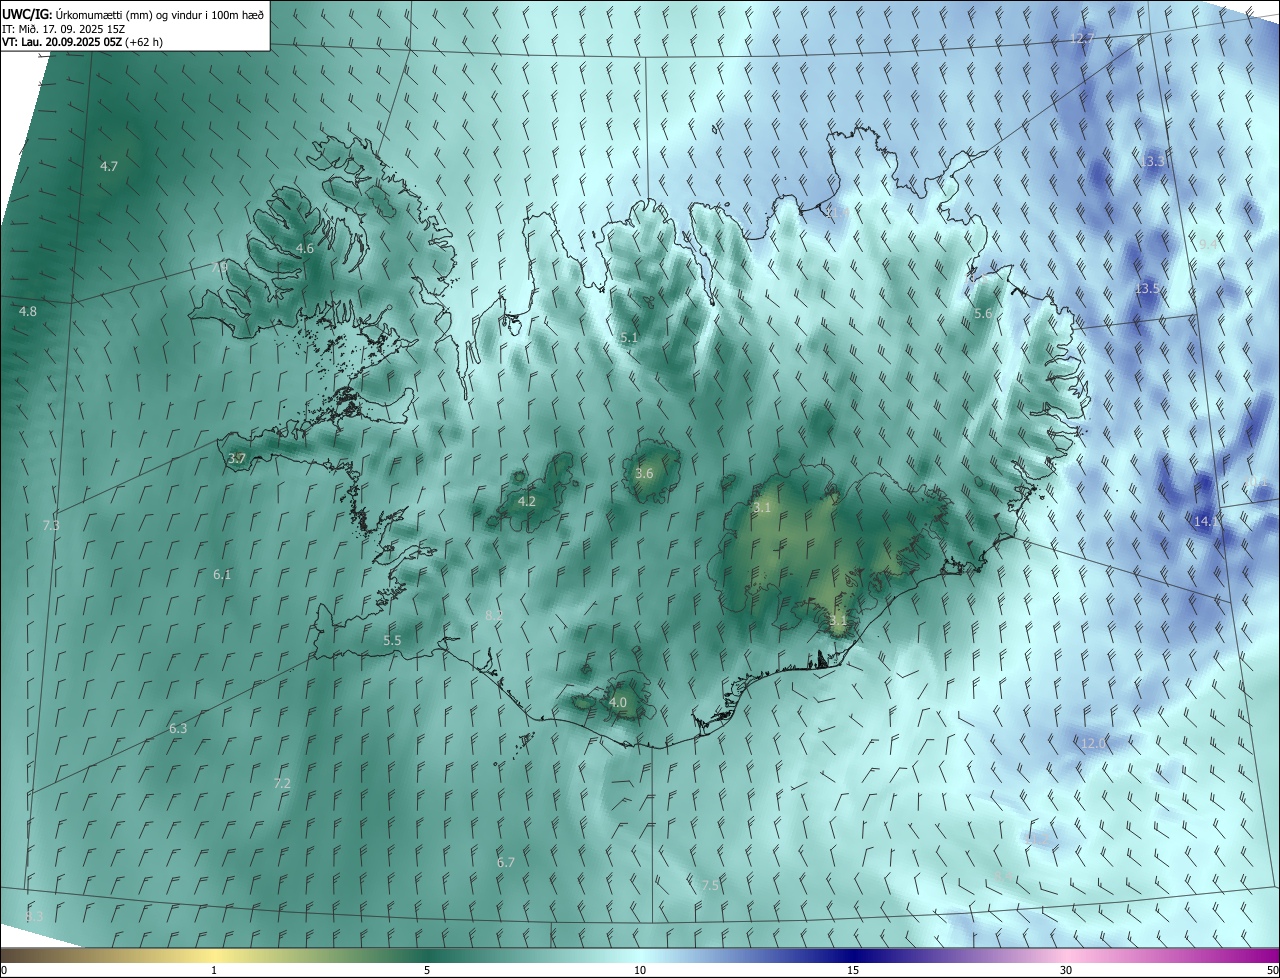The width and height of the screenshot is (1280, 978).
Task: Click the 12.0 map value
Action: pos(1093,743)
